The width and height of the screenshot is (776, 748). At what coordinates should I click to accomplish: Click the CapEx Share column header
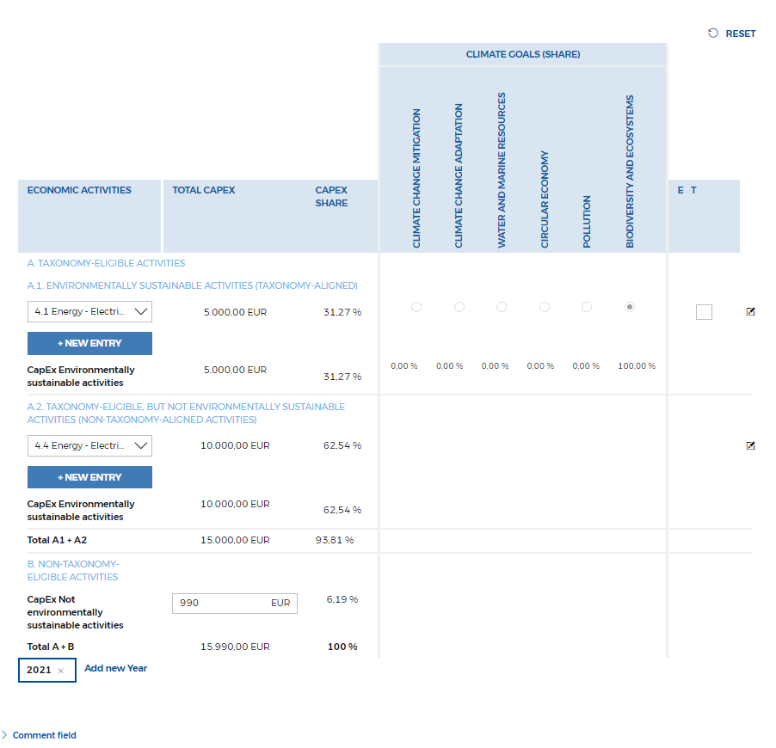pyautogui.click(x=331, y=197)
